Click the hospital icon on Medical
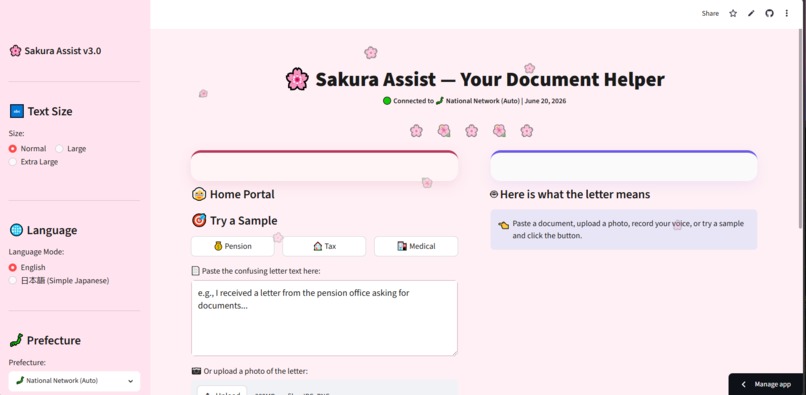 click(x=402, y=246)
